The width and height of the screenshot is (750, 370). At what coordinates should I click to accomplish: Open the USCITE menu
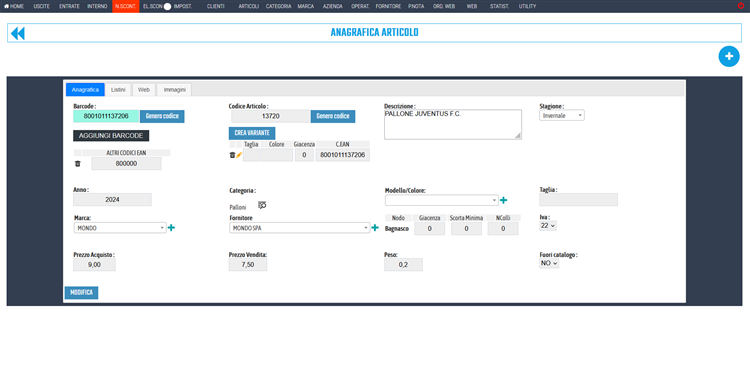(42, 6)
